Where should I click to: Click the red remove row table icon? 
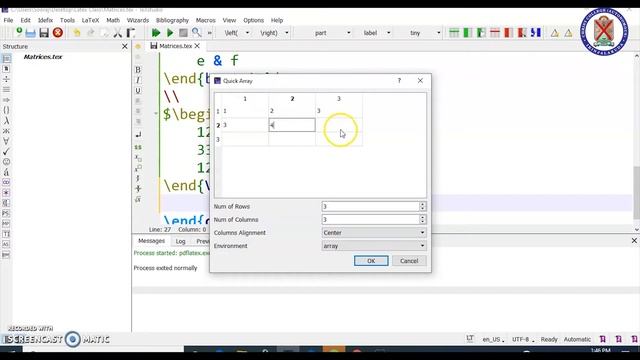pyautogui.click(x=495, y=33)
